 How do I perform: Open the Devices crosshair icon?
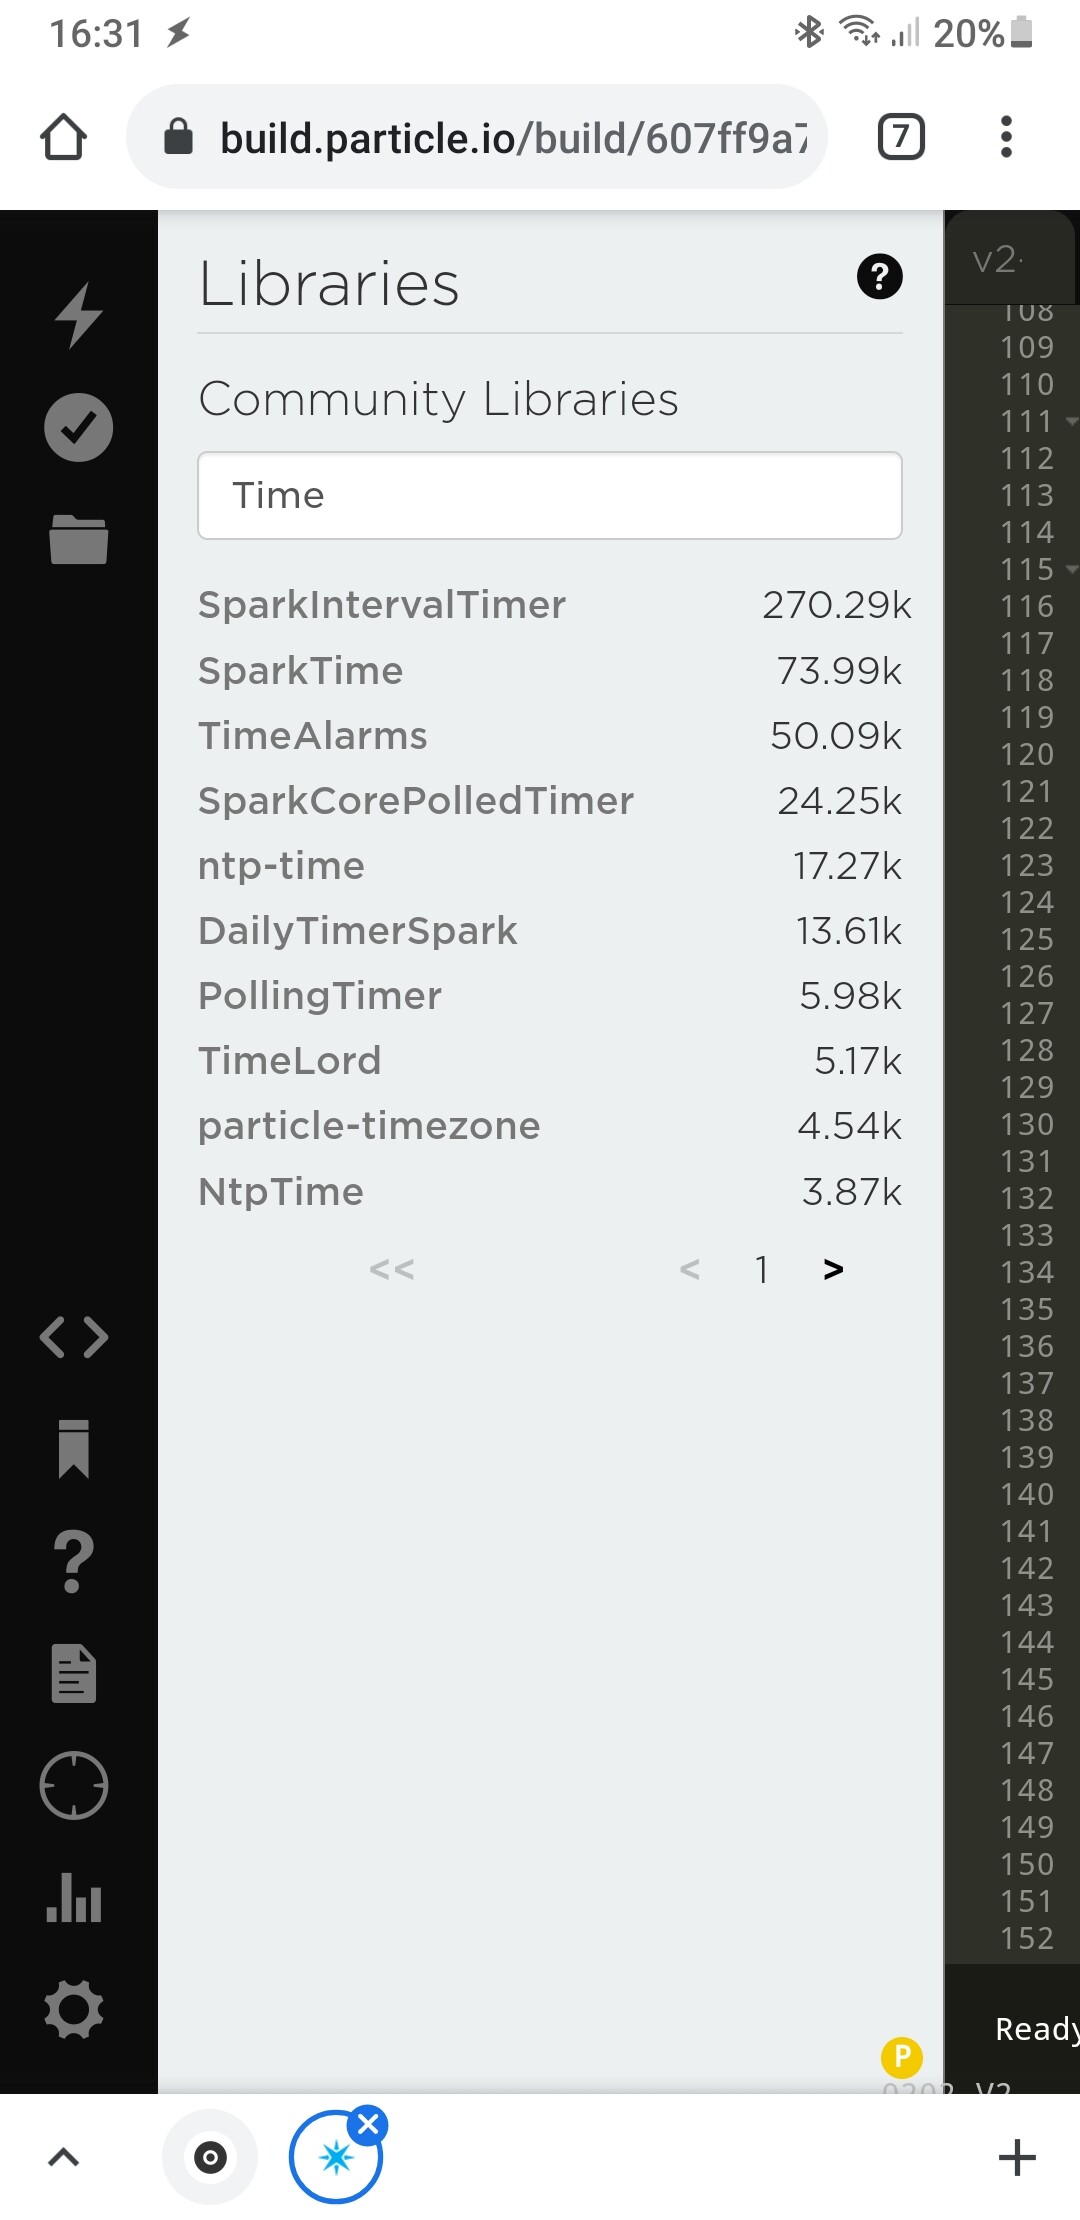[x=74, y=1785]
